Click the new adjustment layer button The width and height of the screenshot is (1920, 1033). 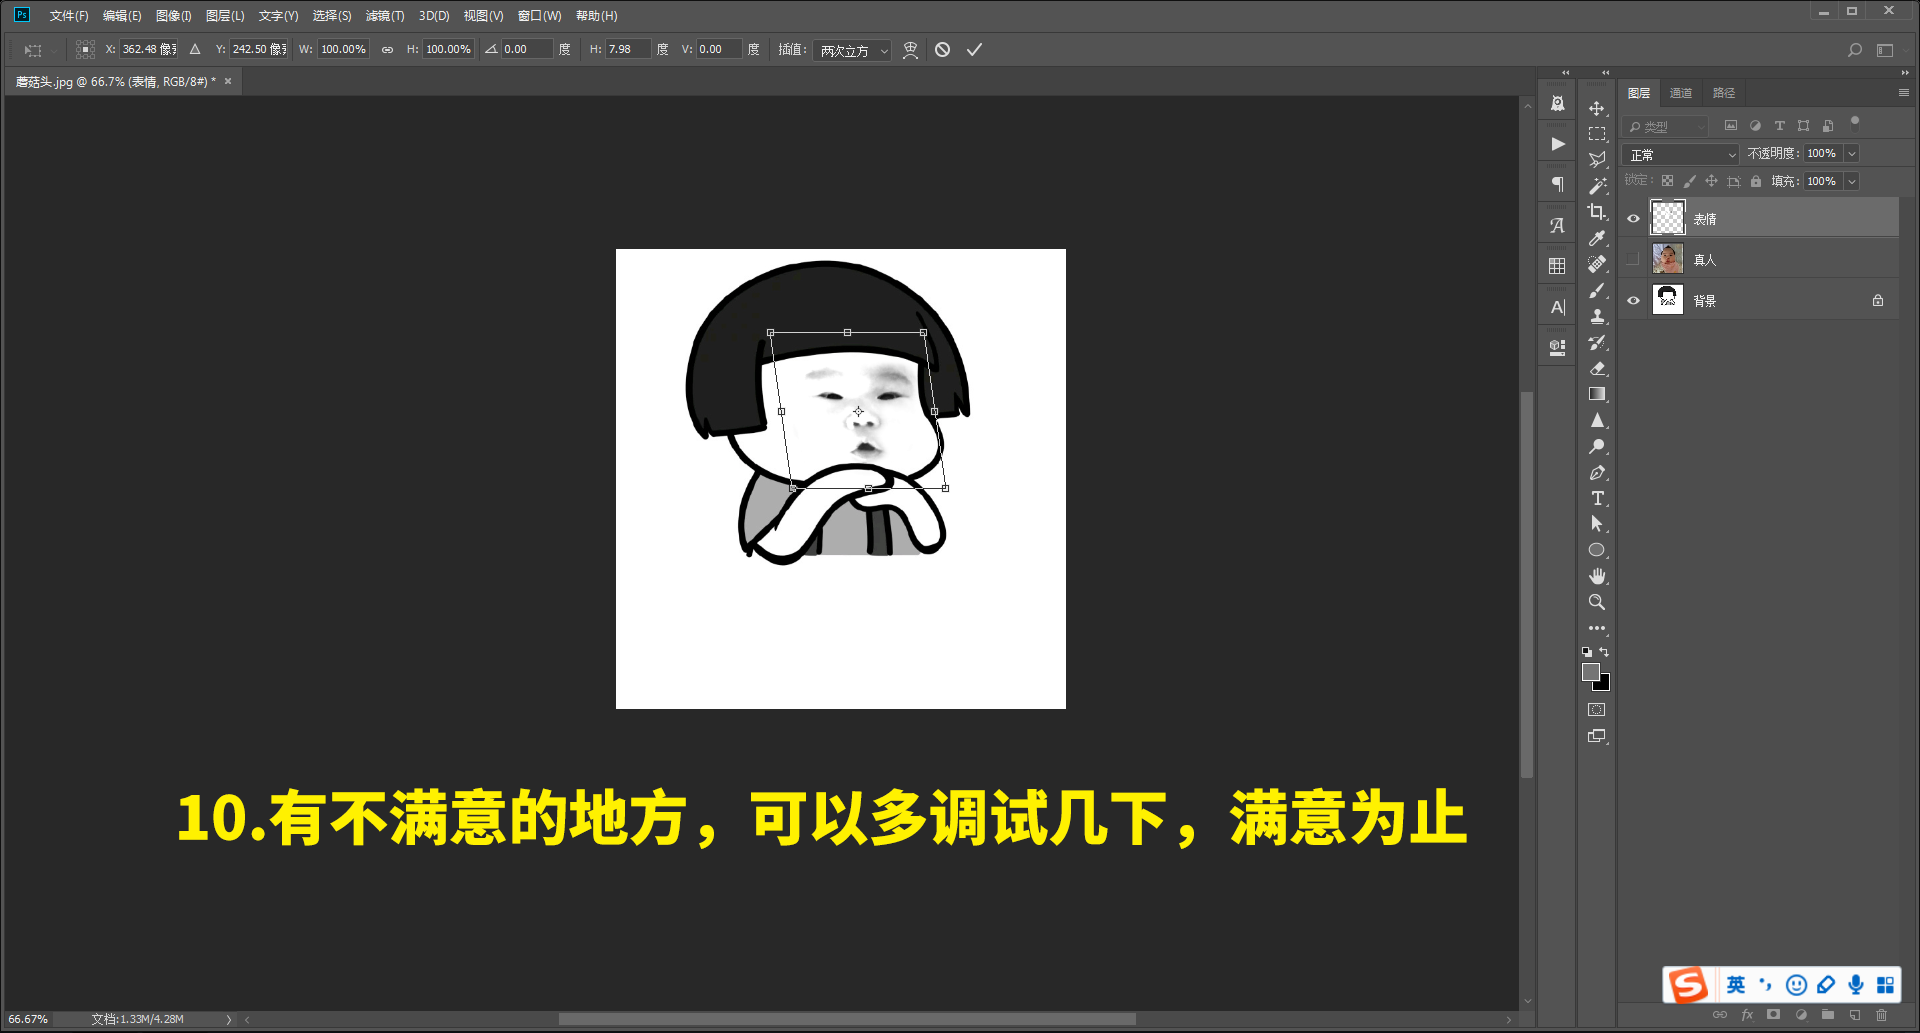click(1801, 1015)
